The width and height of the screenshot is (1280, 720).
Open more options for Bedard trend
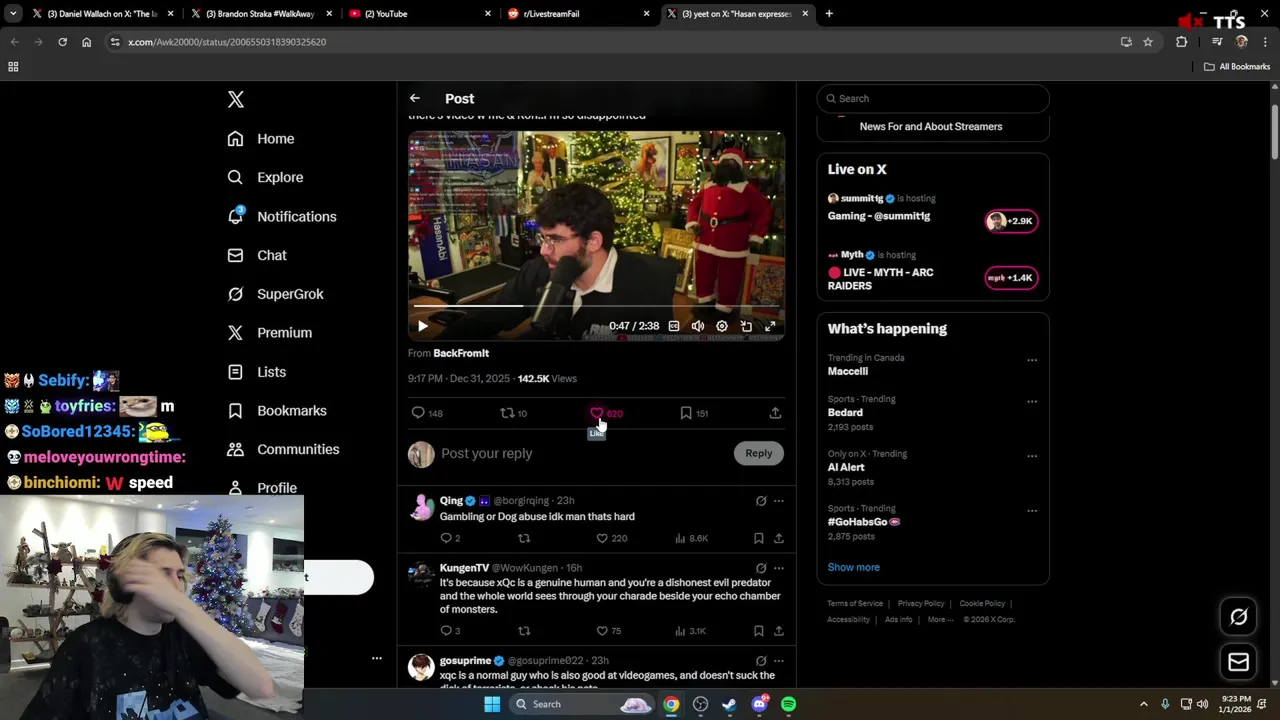pos(1032,401)
